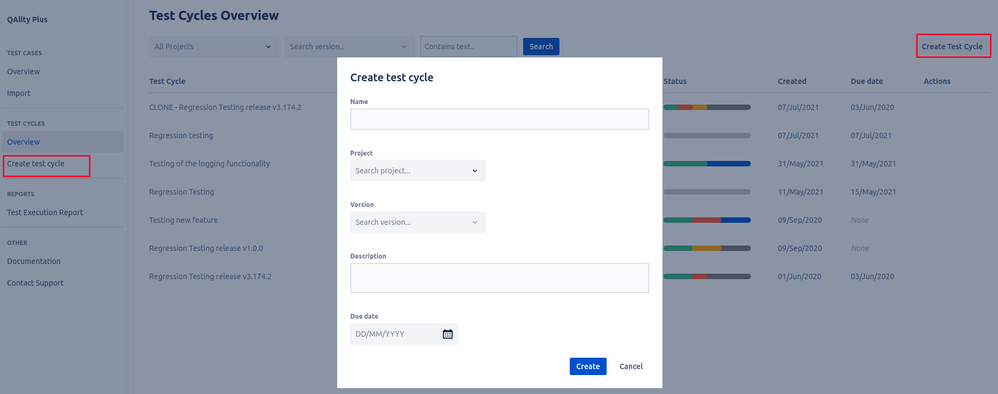Click the Search button

pyautogui.click(x=541, y=46)
